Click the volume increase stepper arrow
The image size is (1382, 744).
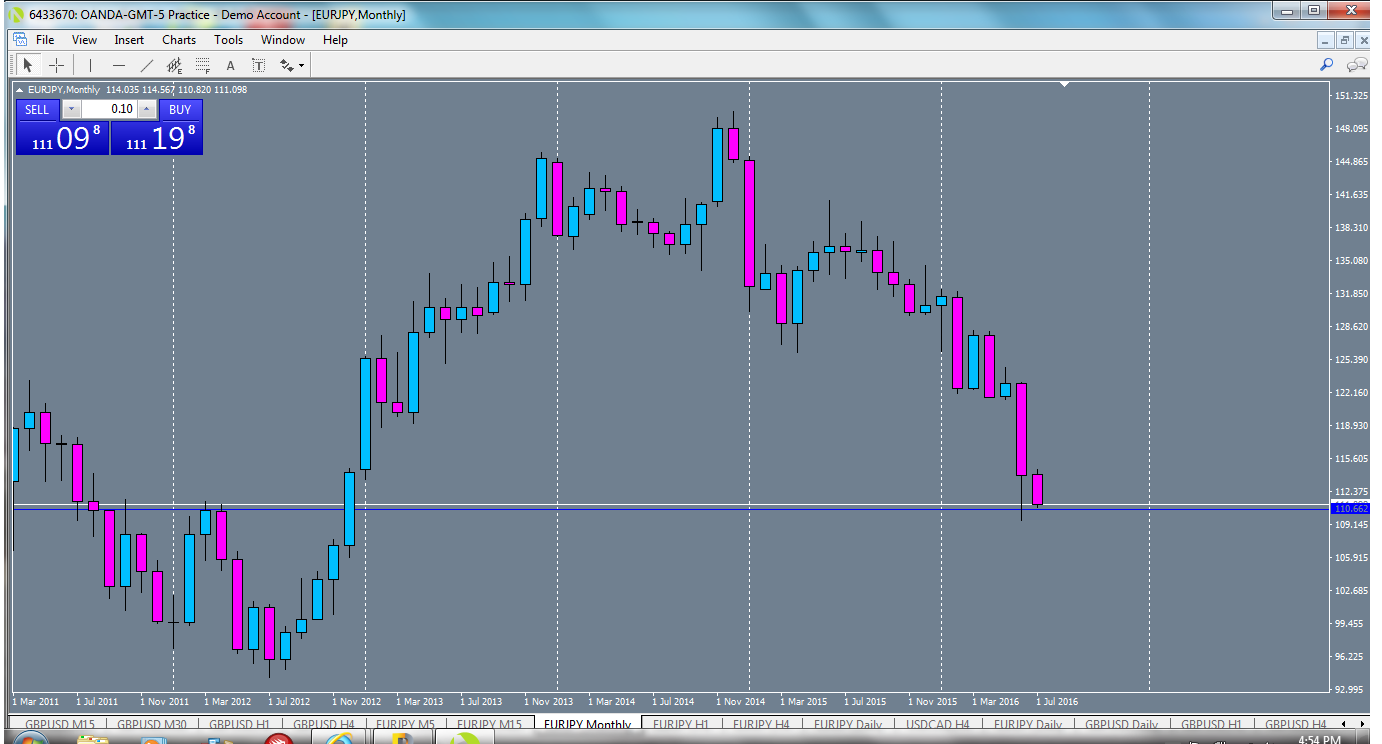tap(146, 109)
